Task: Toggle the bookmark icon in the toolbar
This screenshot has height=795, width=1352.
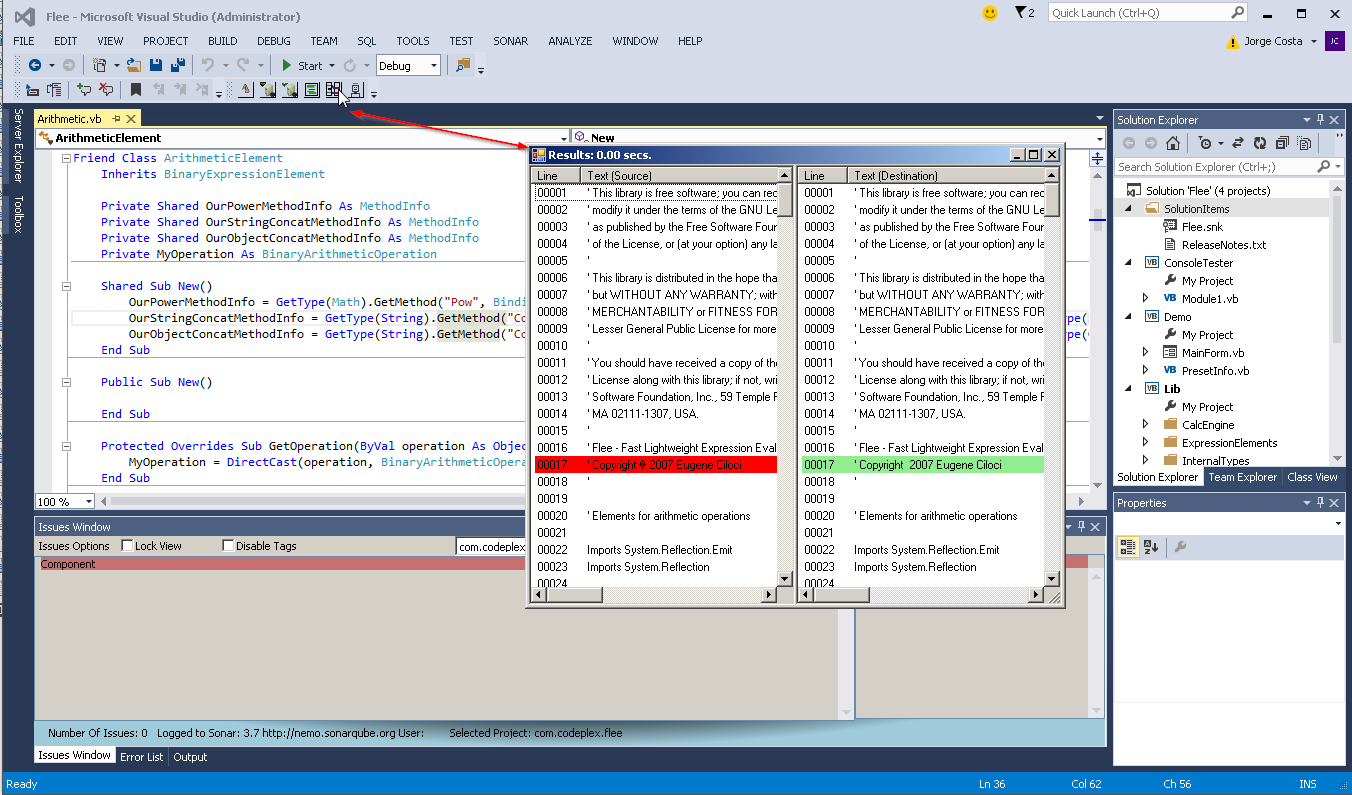Action: point(136,90)
